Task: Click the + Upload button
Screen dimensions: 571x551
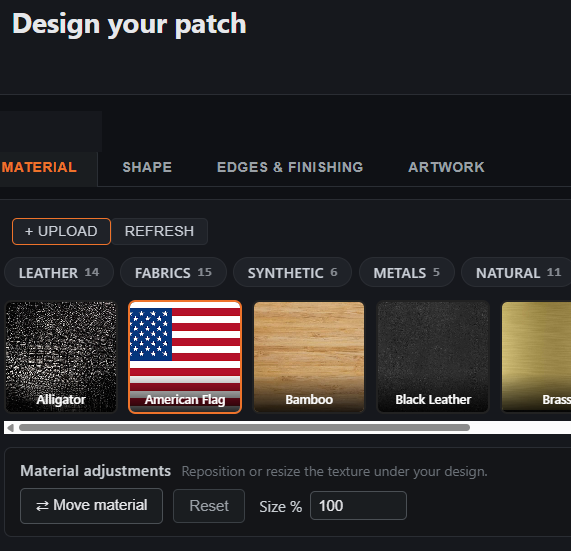Action: click(x=61, y=231)
